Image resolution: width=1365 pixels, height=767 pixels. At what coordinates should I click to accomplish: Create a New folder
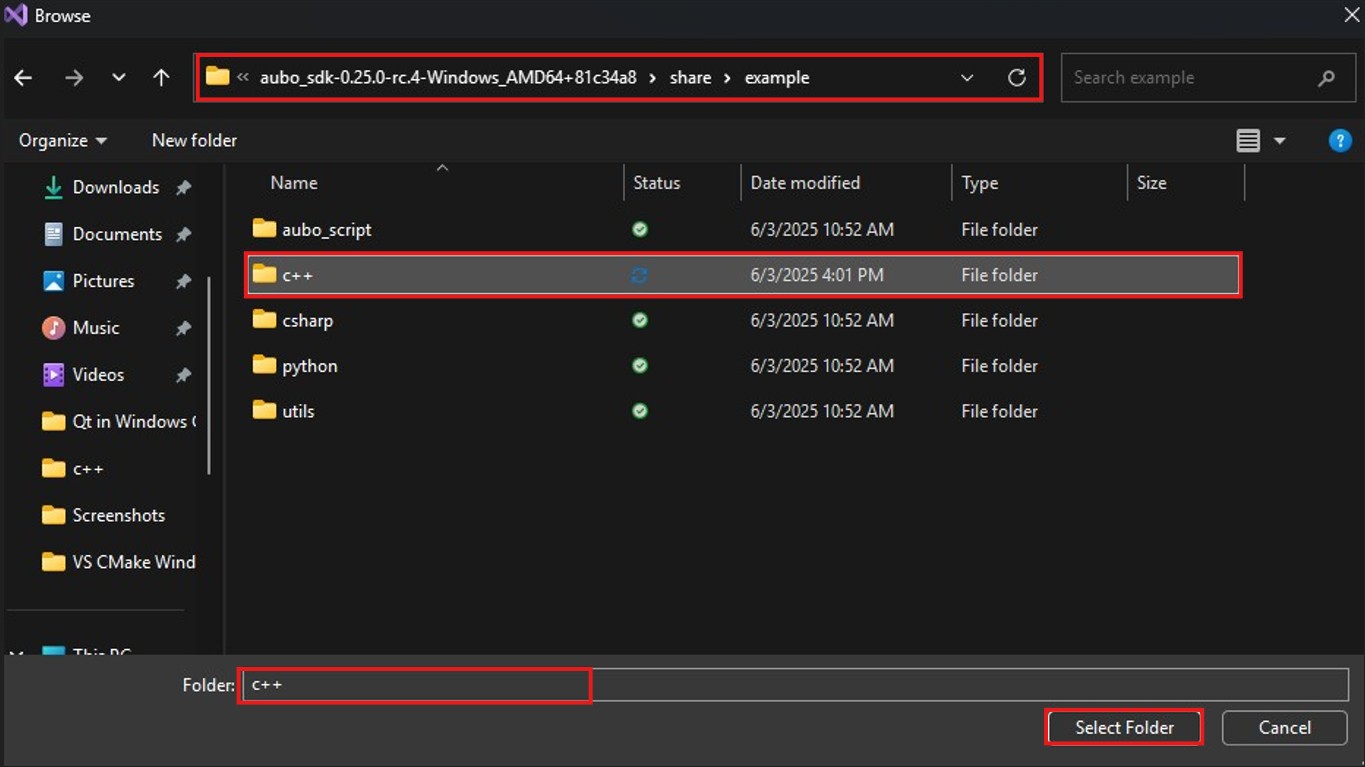point(194,141)
